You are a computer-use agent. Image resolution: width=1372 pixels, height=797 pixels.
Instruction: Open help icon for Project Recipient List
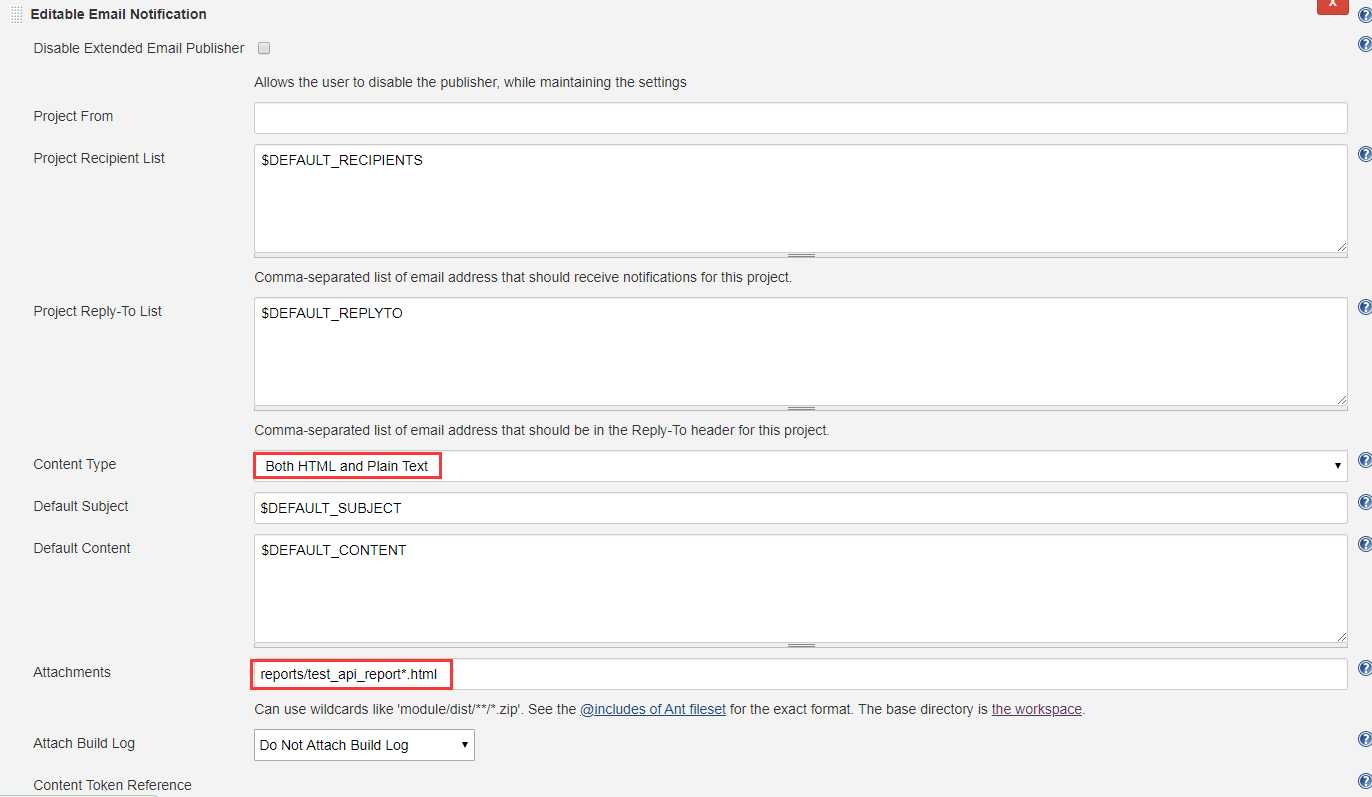click(1365, 155)
